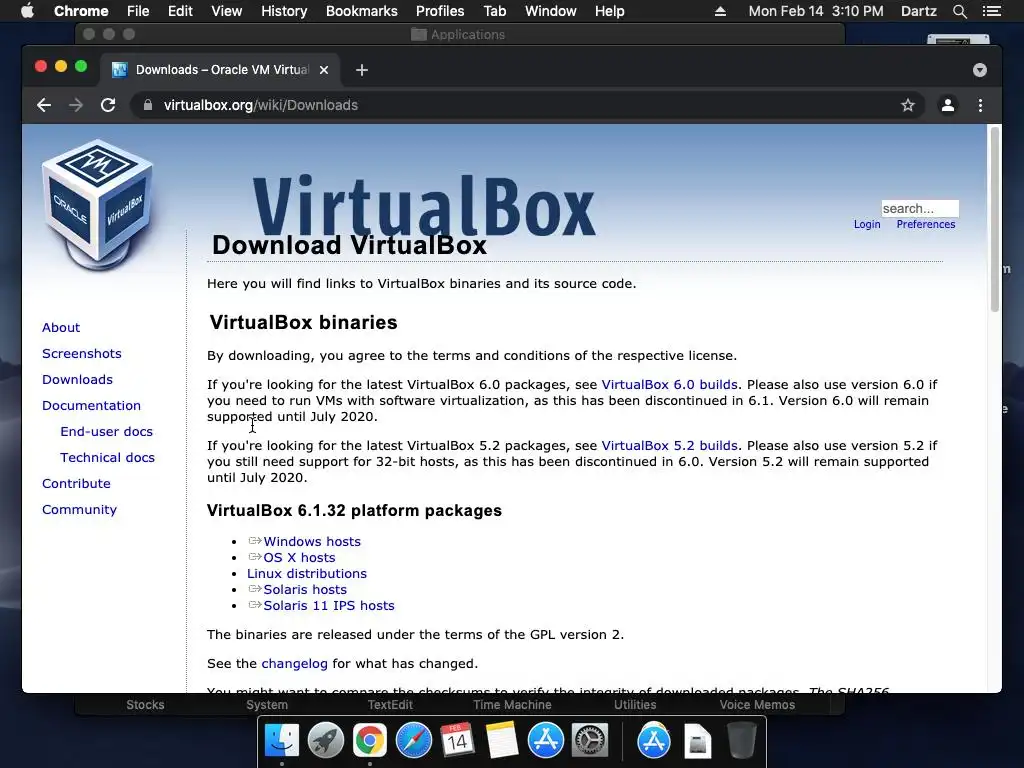Launch Launchpad rocket icon in Dock

click(x=326, y=741)
